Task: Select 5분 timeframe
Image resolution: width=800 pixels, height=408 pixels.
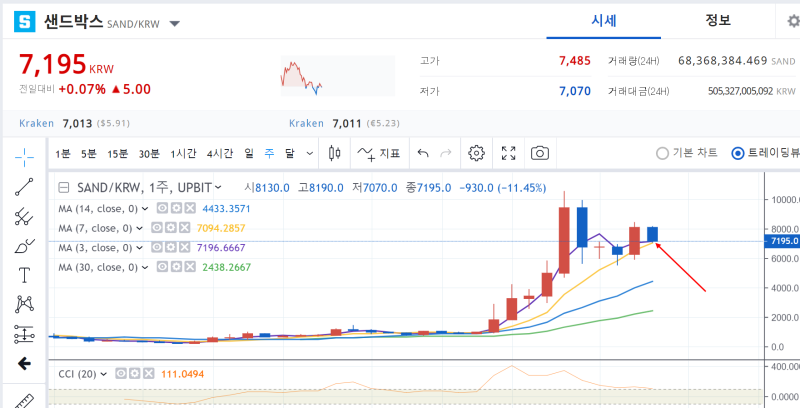Action: 88,154
